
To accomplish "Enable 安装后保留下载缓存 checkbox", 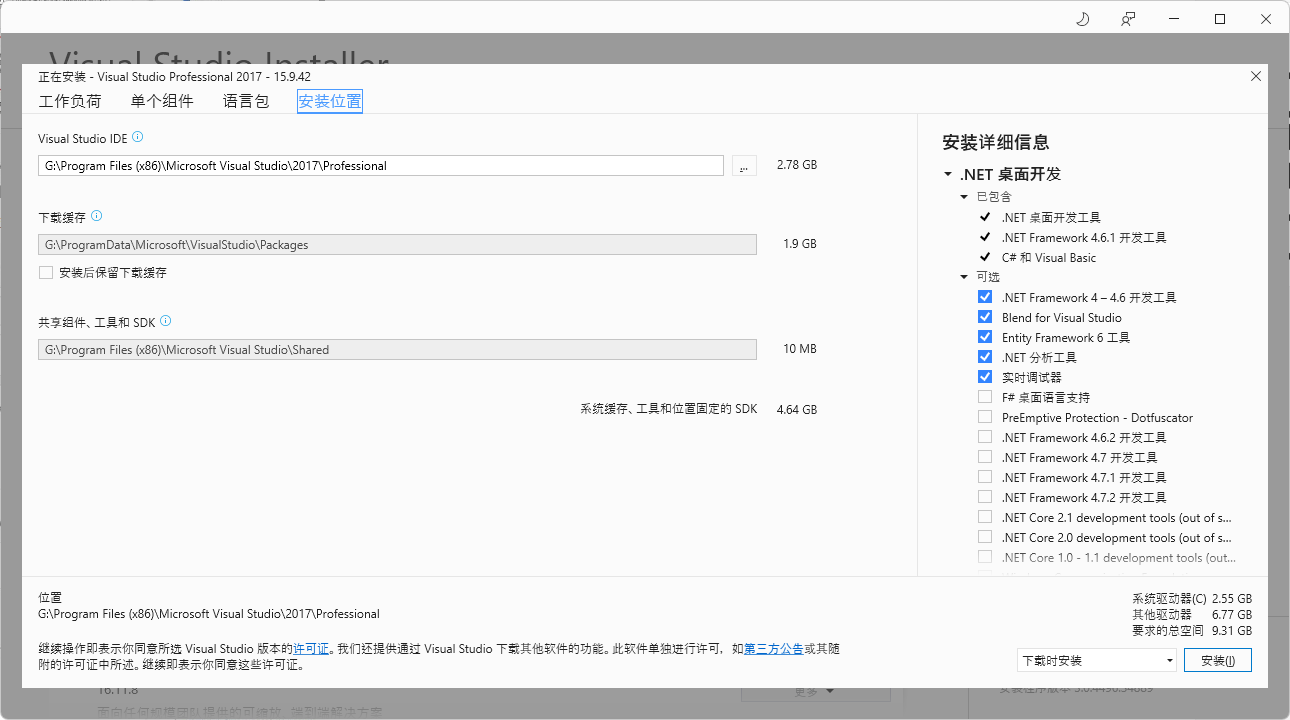I will click(45, 272).
